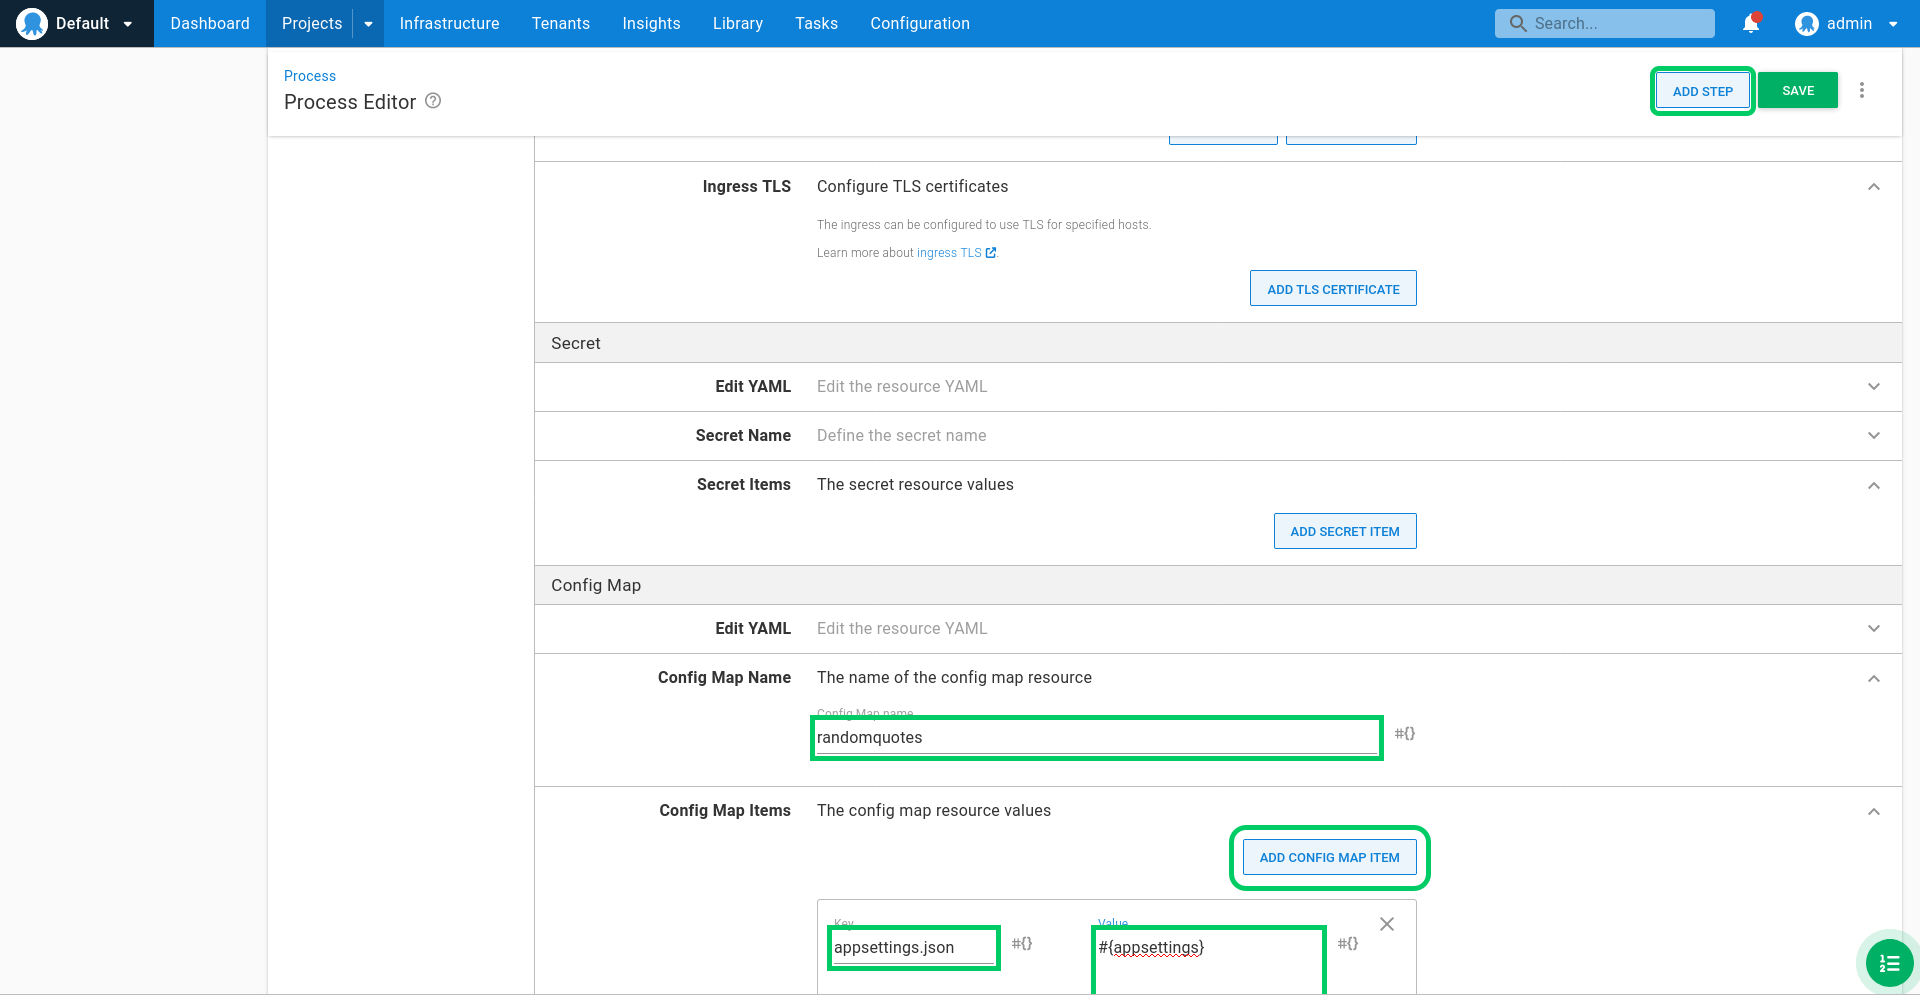Click the admin user avatar

[1806, 24]
